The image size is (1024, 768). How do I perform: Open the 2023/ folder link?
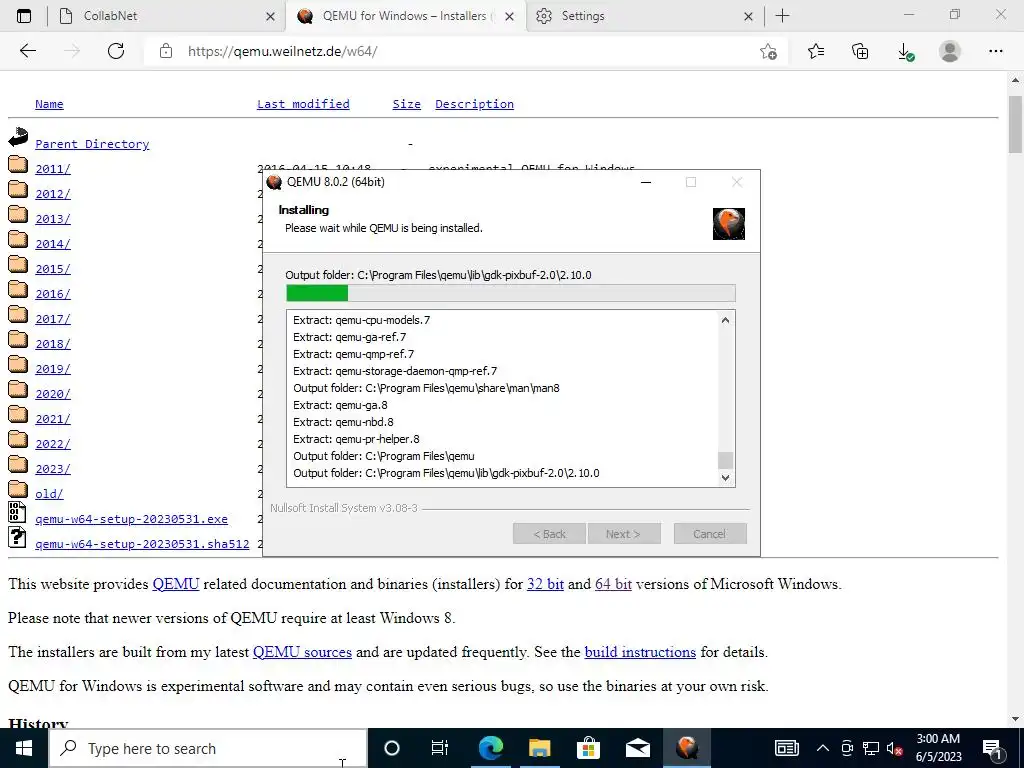click(53, 468)
